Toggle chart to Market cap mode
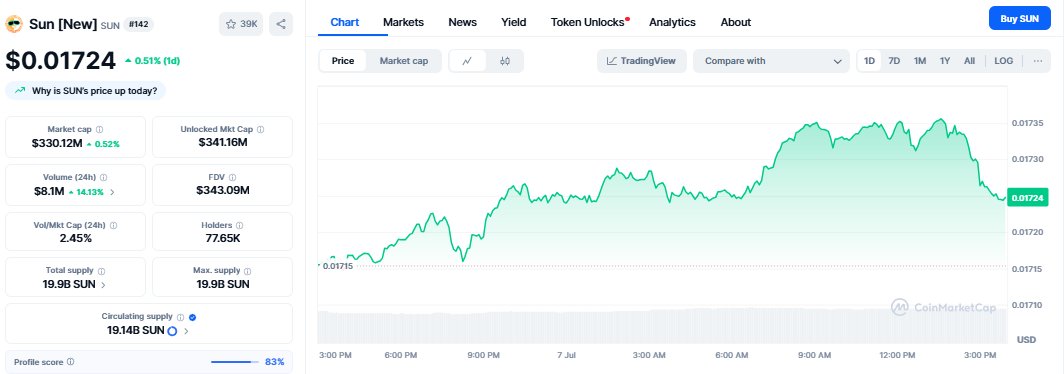The height and width of the screenshot is (374, 1064). (404, 61)
